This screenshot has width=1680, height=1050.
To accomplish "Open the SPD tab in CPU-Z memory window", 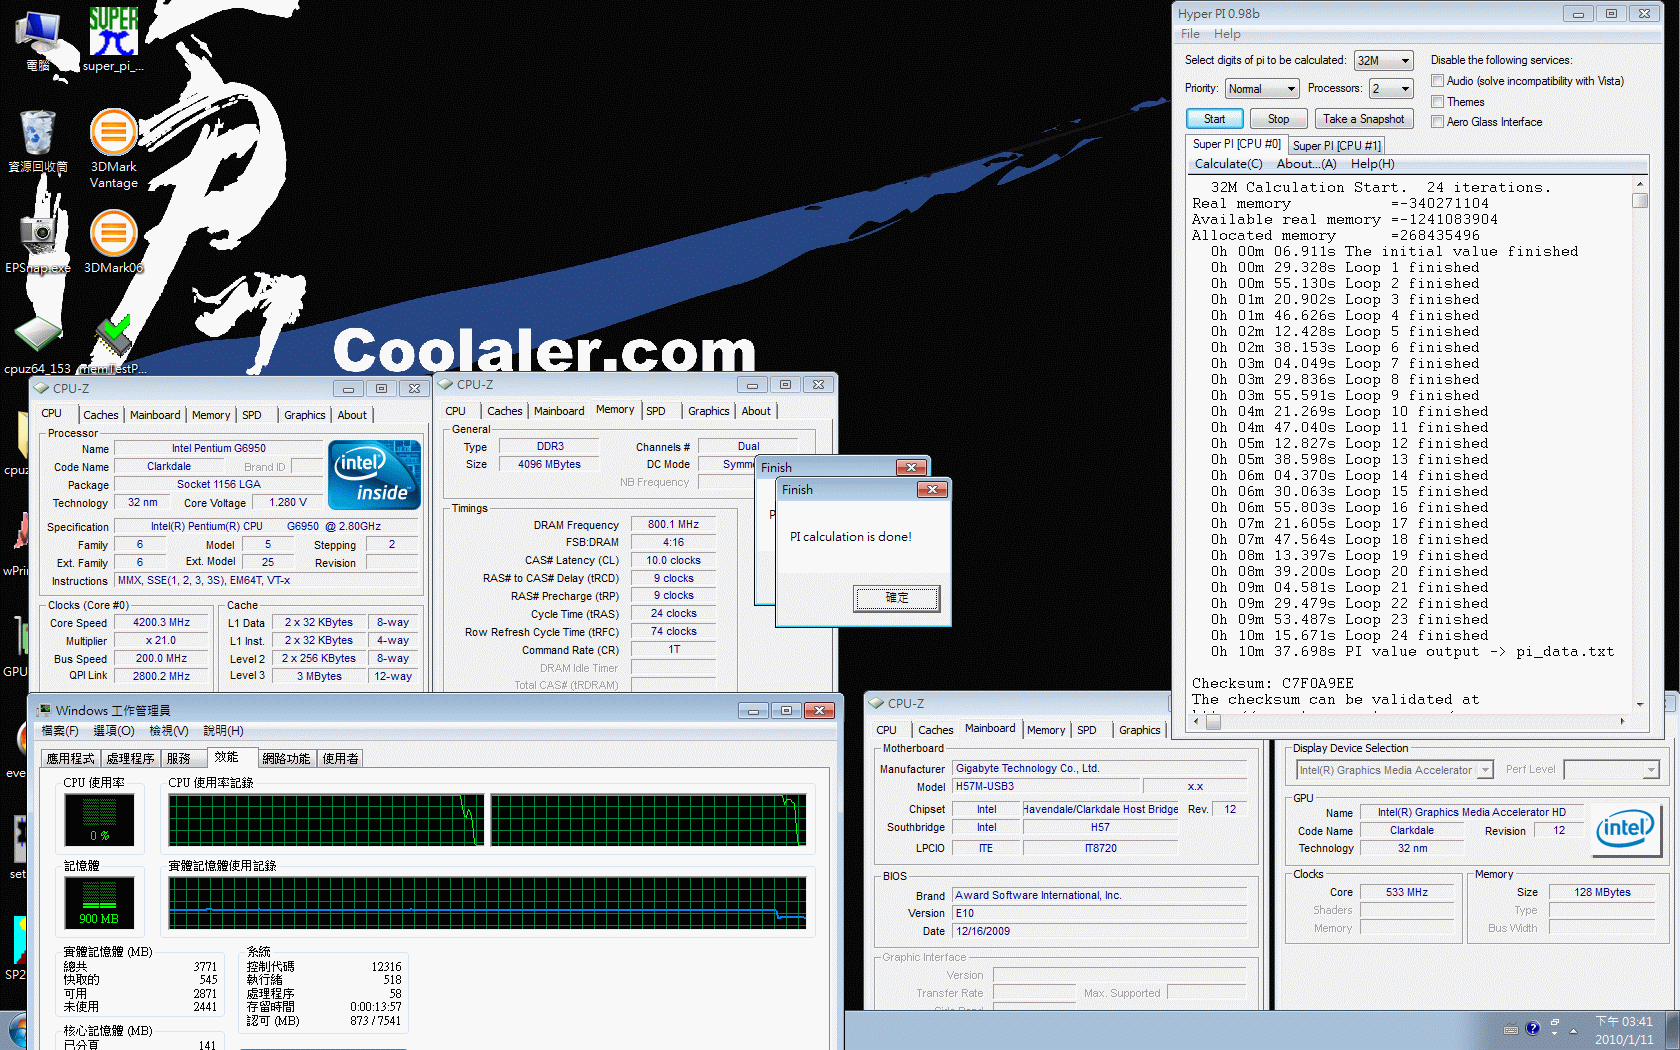I will 655,411.
